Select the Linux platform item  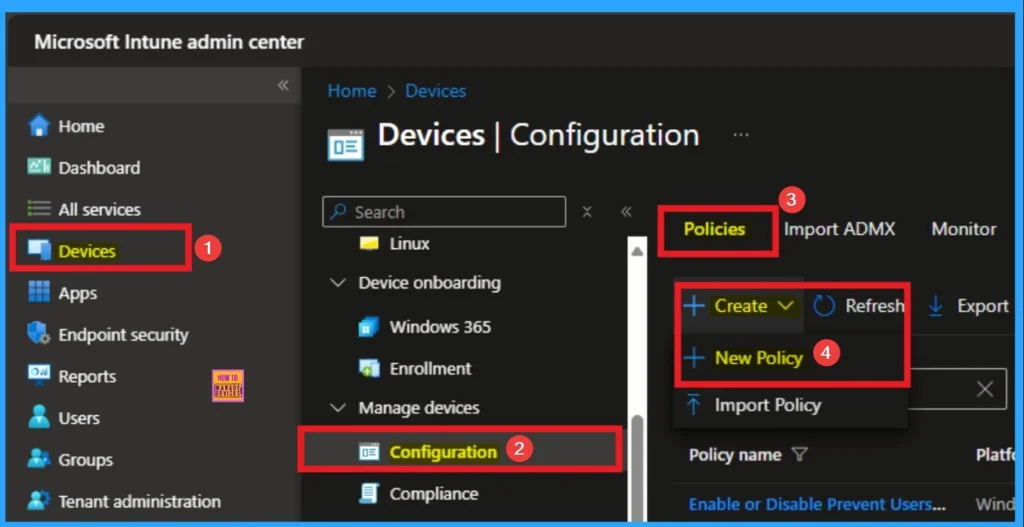click(409, 244)
